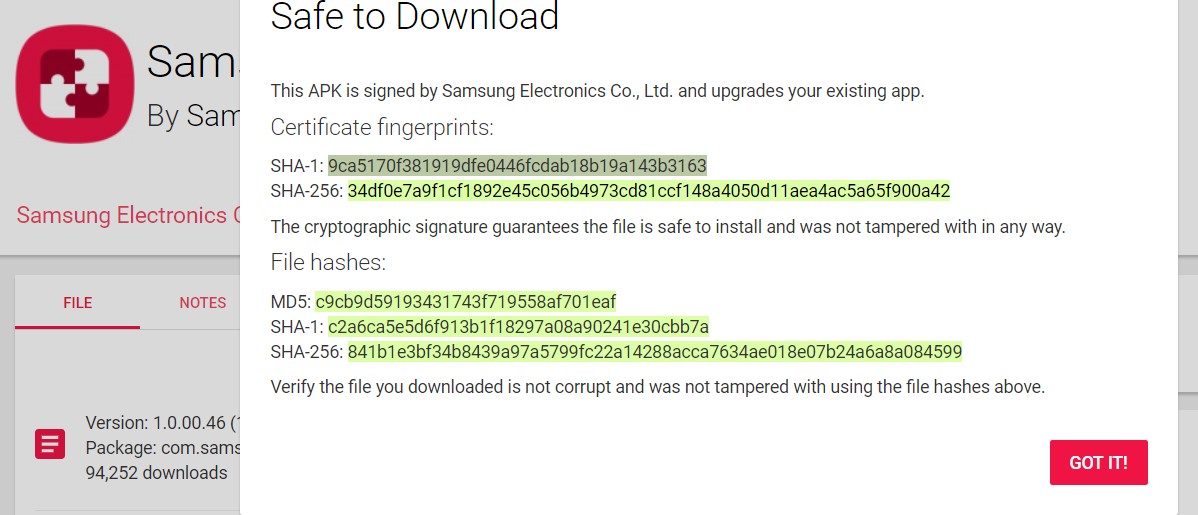Click the File hashes heading
Image resolution: width=1198 pixels, height=515 pixels.
click(329, 263)
